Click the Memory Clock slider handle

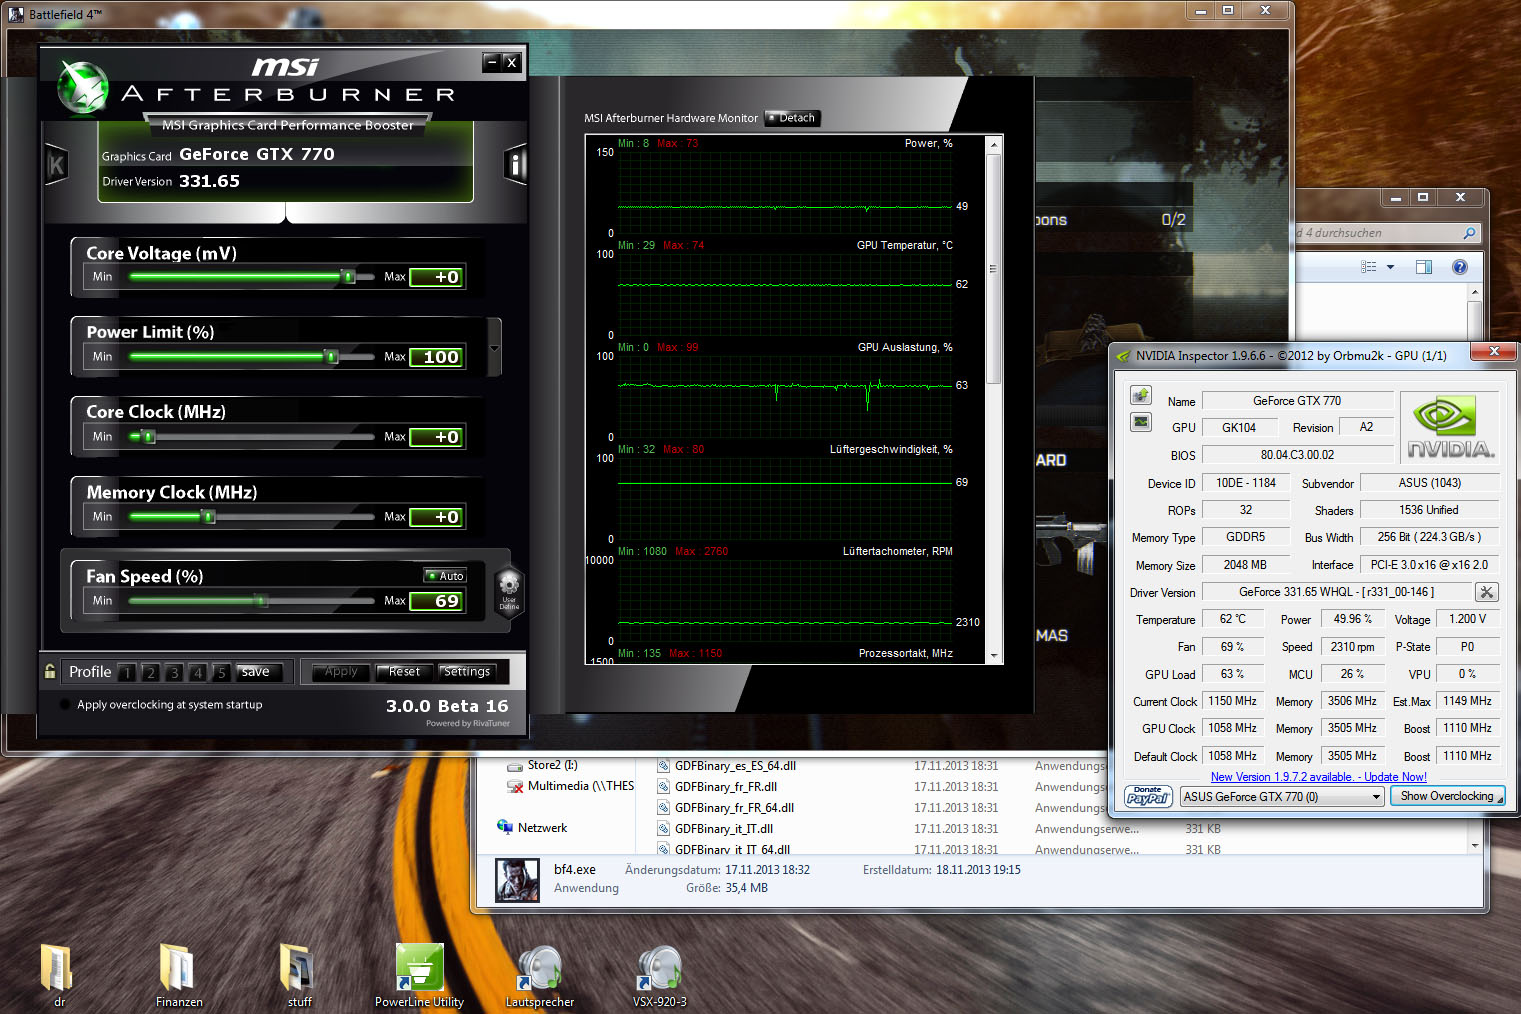coord(208,516)
